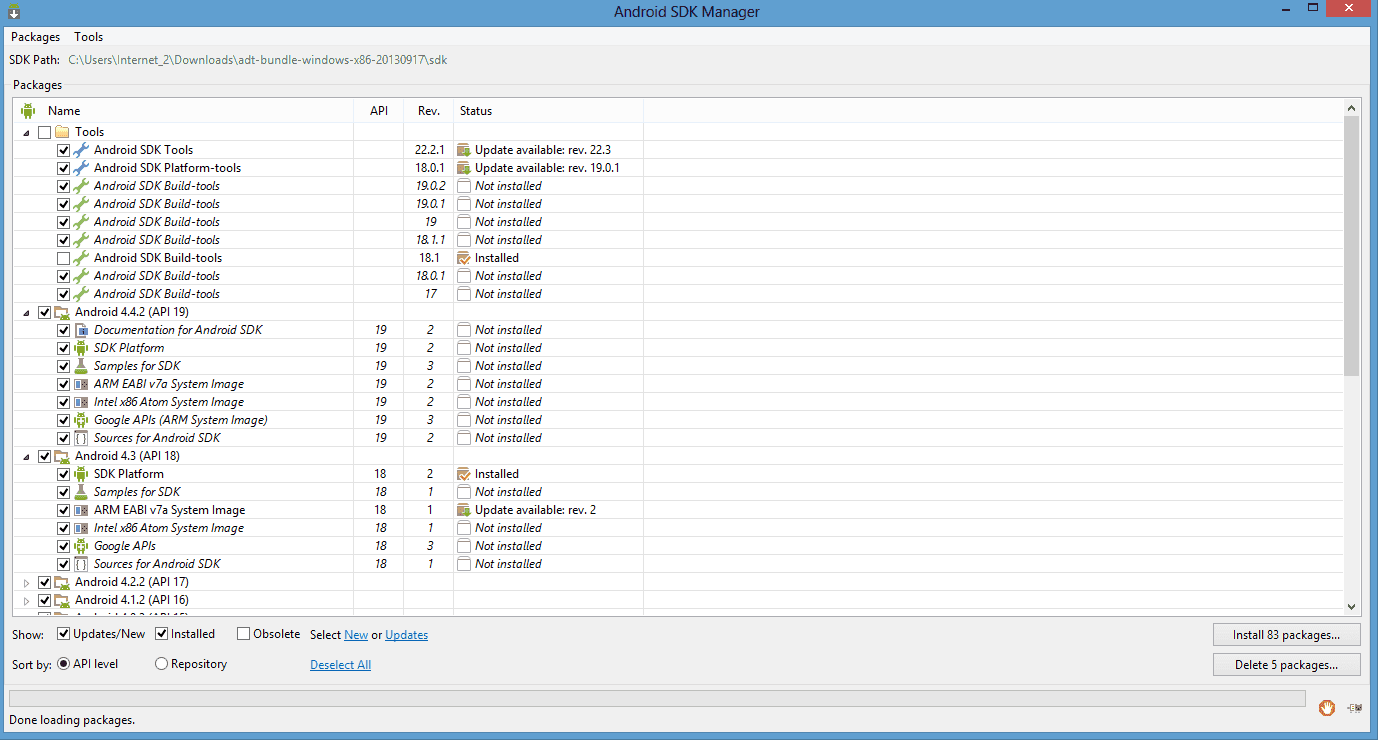
Task: Select the API 18 Samples for SDK row
Action: 679,492
